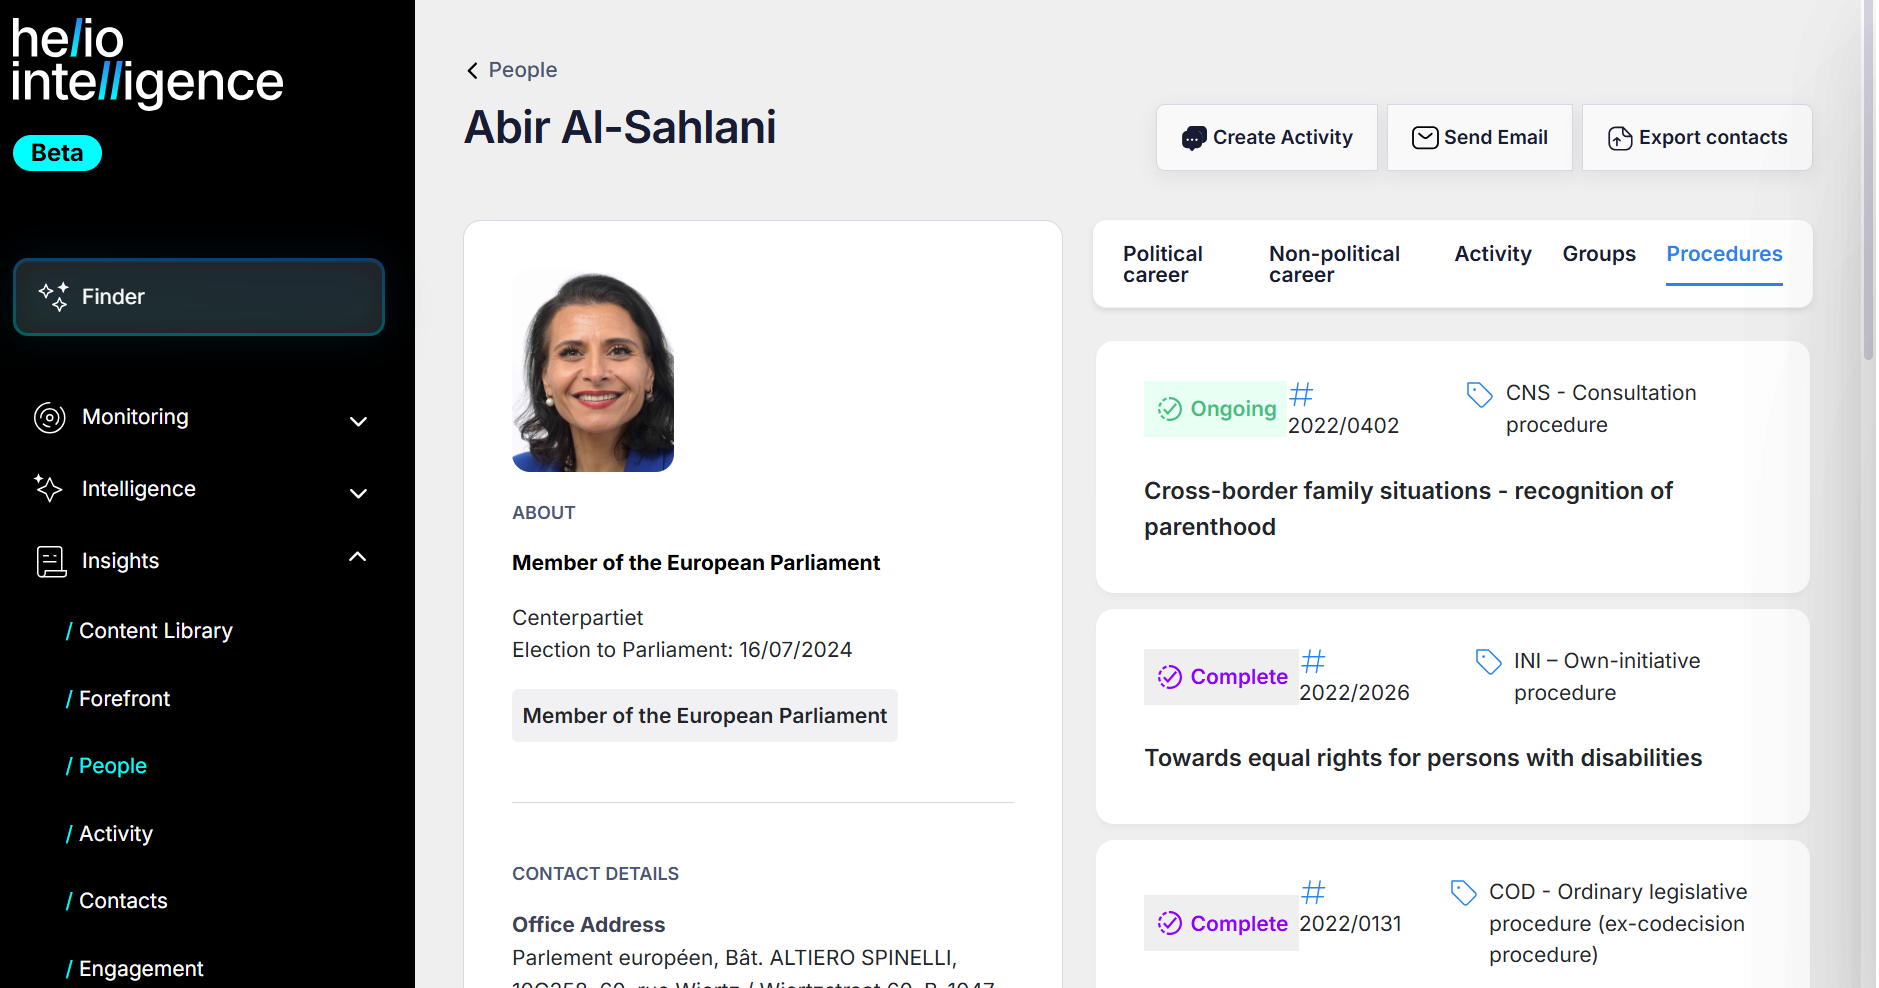Click the Insights document icon
The width and height of the screenshot is (1879, 988).
coord(51,562)
